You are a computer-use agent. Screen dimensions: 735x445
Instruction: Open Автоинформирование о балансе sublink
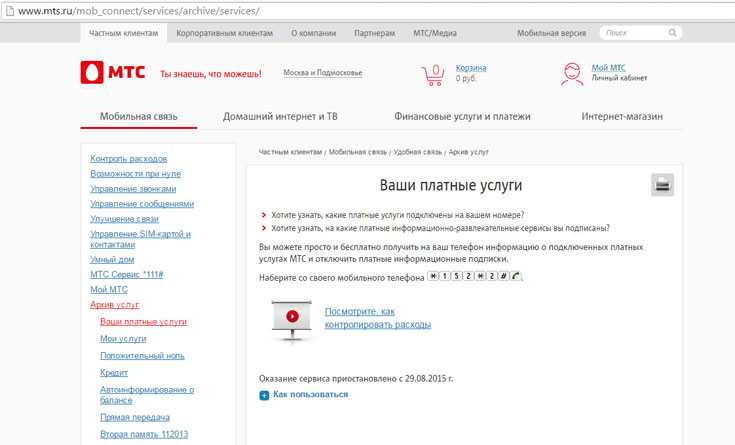tap(147, 395)
